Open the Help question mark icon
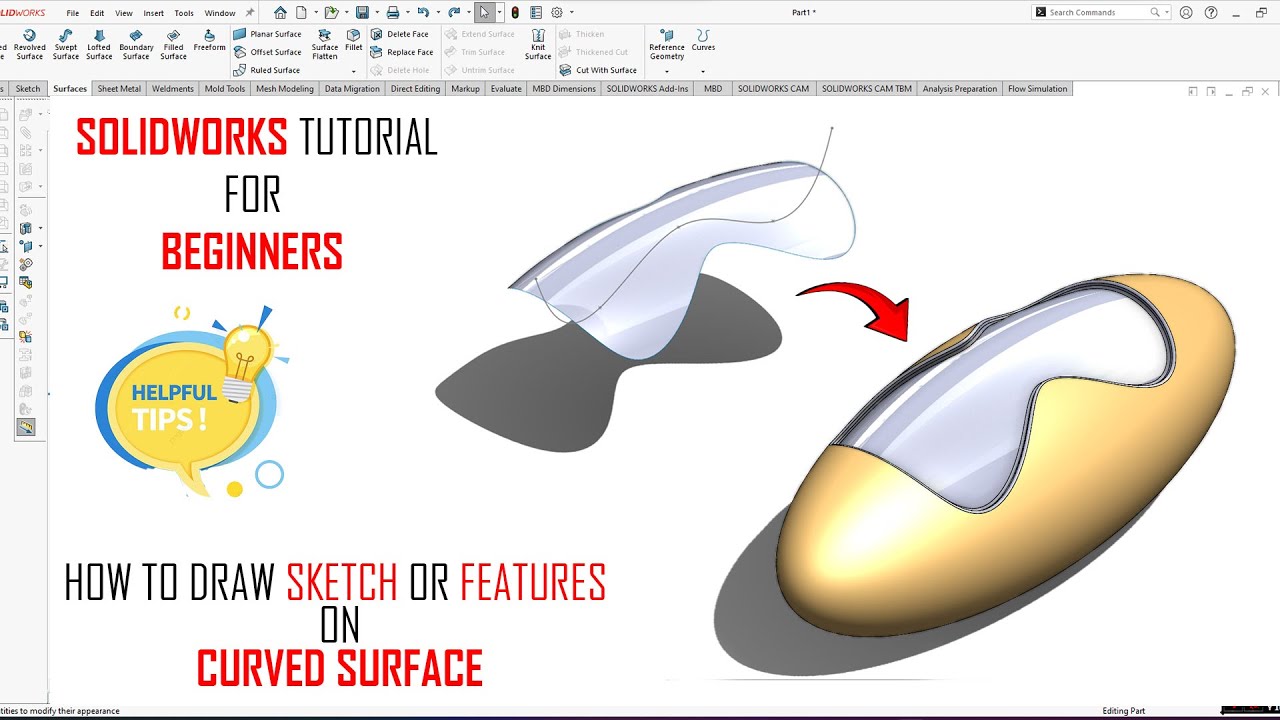The height and width of the screenshot is (720, 1280). point(1211,12)
